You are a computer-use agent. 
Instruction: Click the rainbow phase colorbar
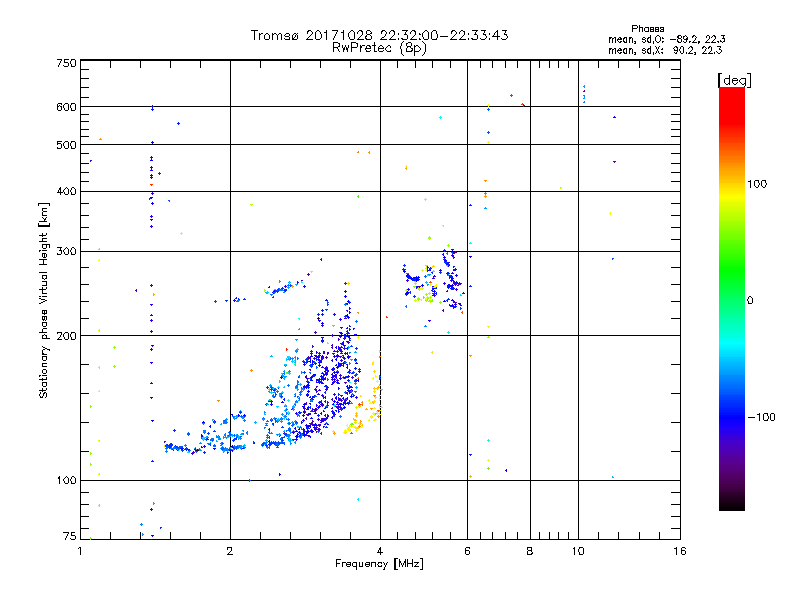[732, 298]
